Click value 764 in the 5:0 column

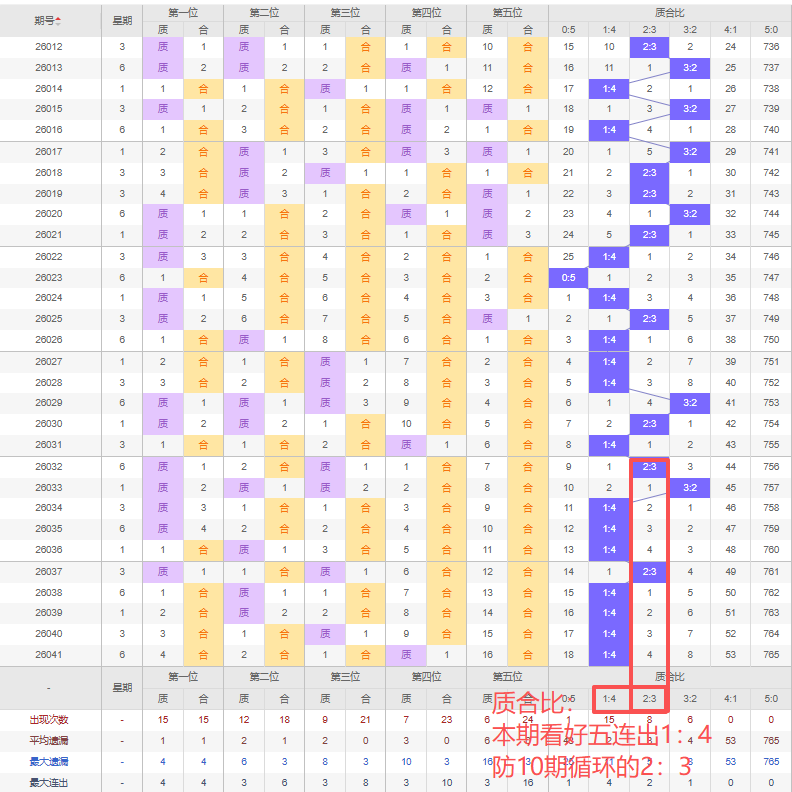(x=771, y=634)
